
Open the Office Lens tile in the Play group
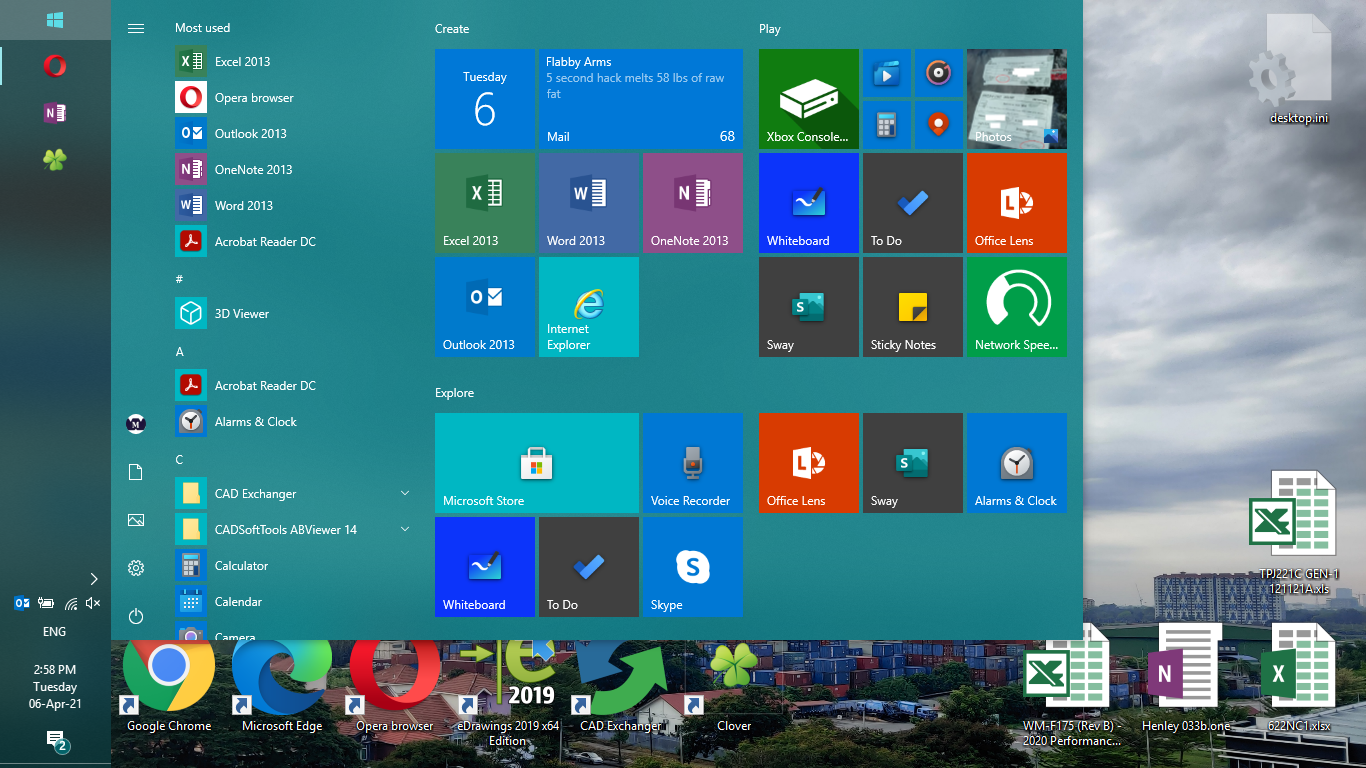pos(1017,203)
